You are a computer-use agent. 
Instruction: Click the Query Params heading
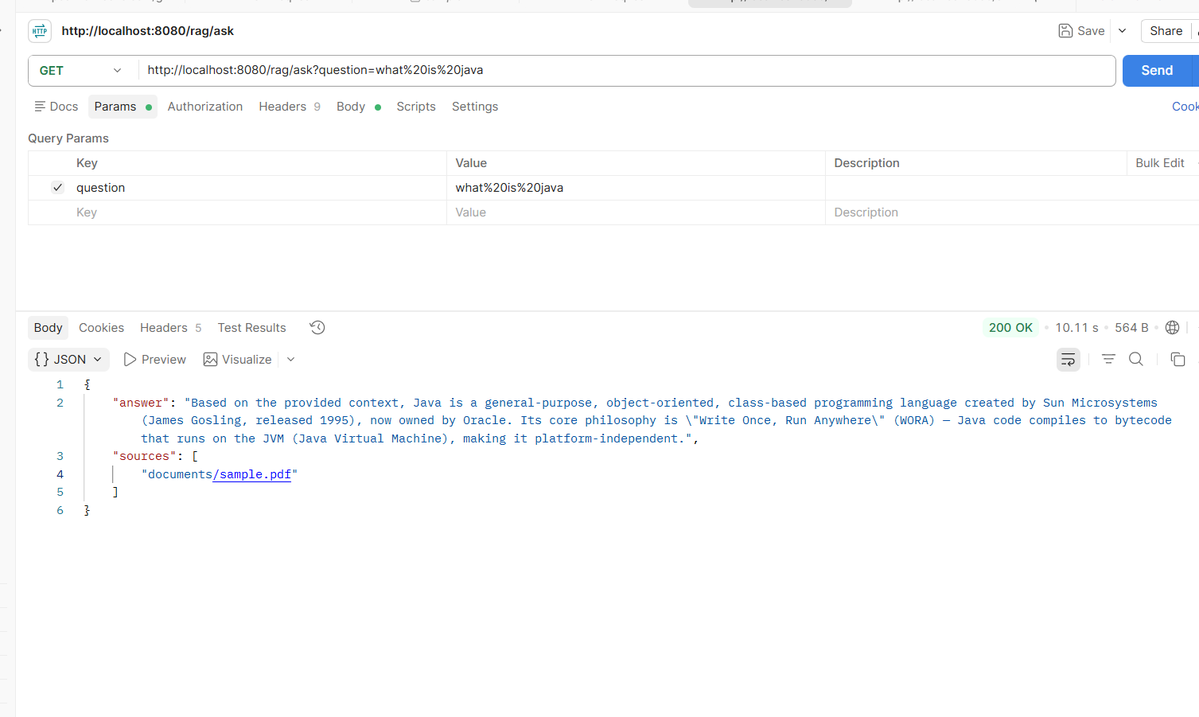click(x=68, y=138)
